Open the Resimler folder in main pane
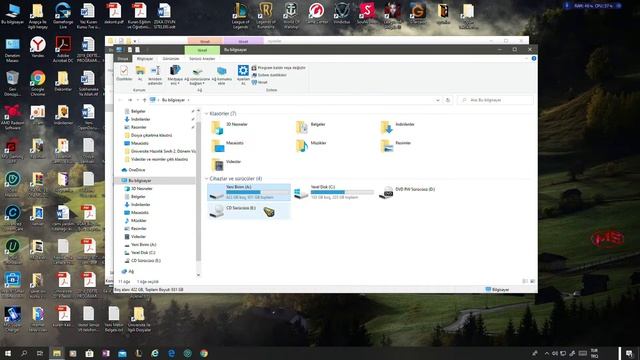This screenshot has width=640, height=360. (396, 146)
